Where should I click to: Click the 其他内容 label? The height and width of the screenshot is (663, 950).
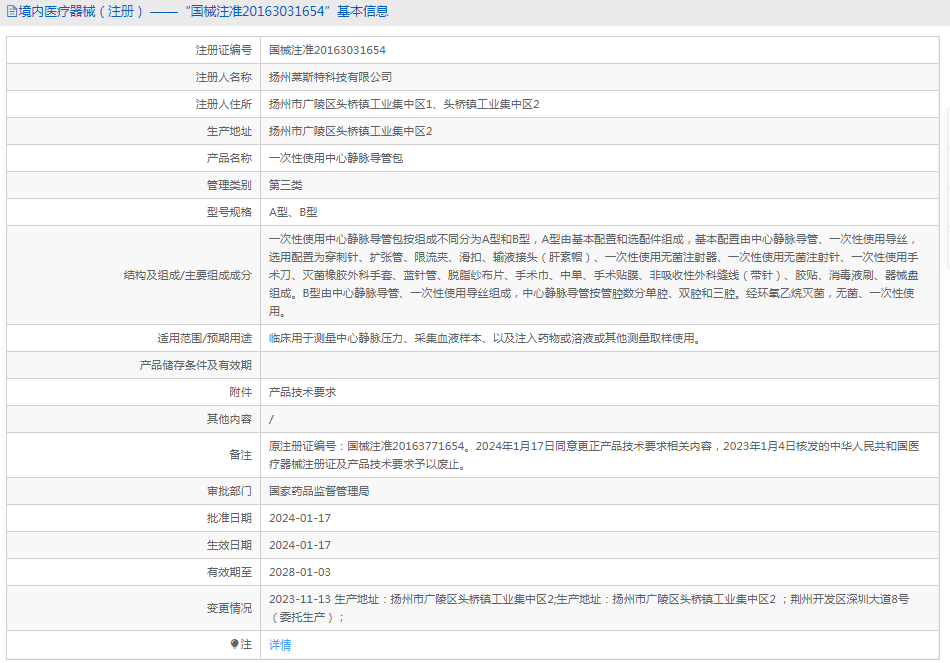[x=229, y=419]
